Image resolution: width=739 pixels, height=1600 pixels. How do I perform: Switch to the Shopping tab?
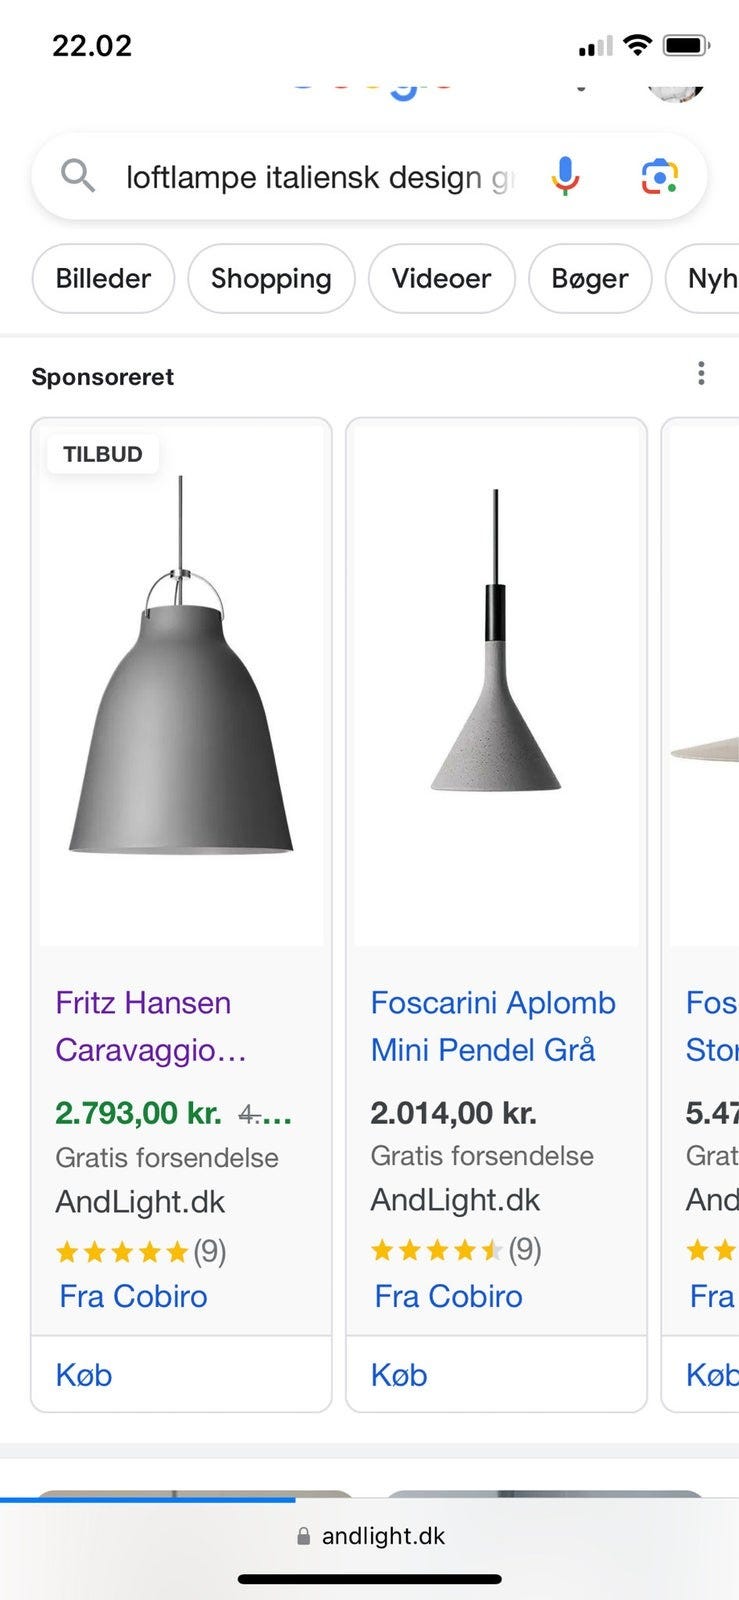[x=271, y=278]
